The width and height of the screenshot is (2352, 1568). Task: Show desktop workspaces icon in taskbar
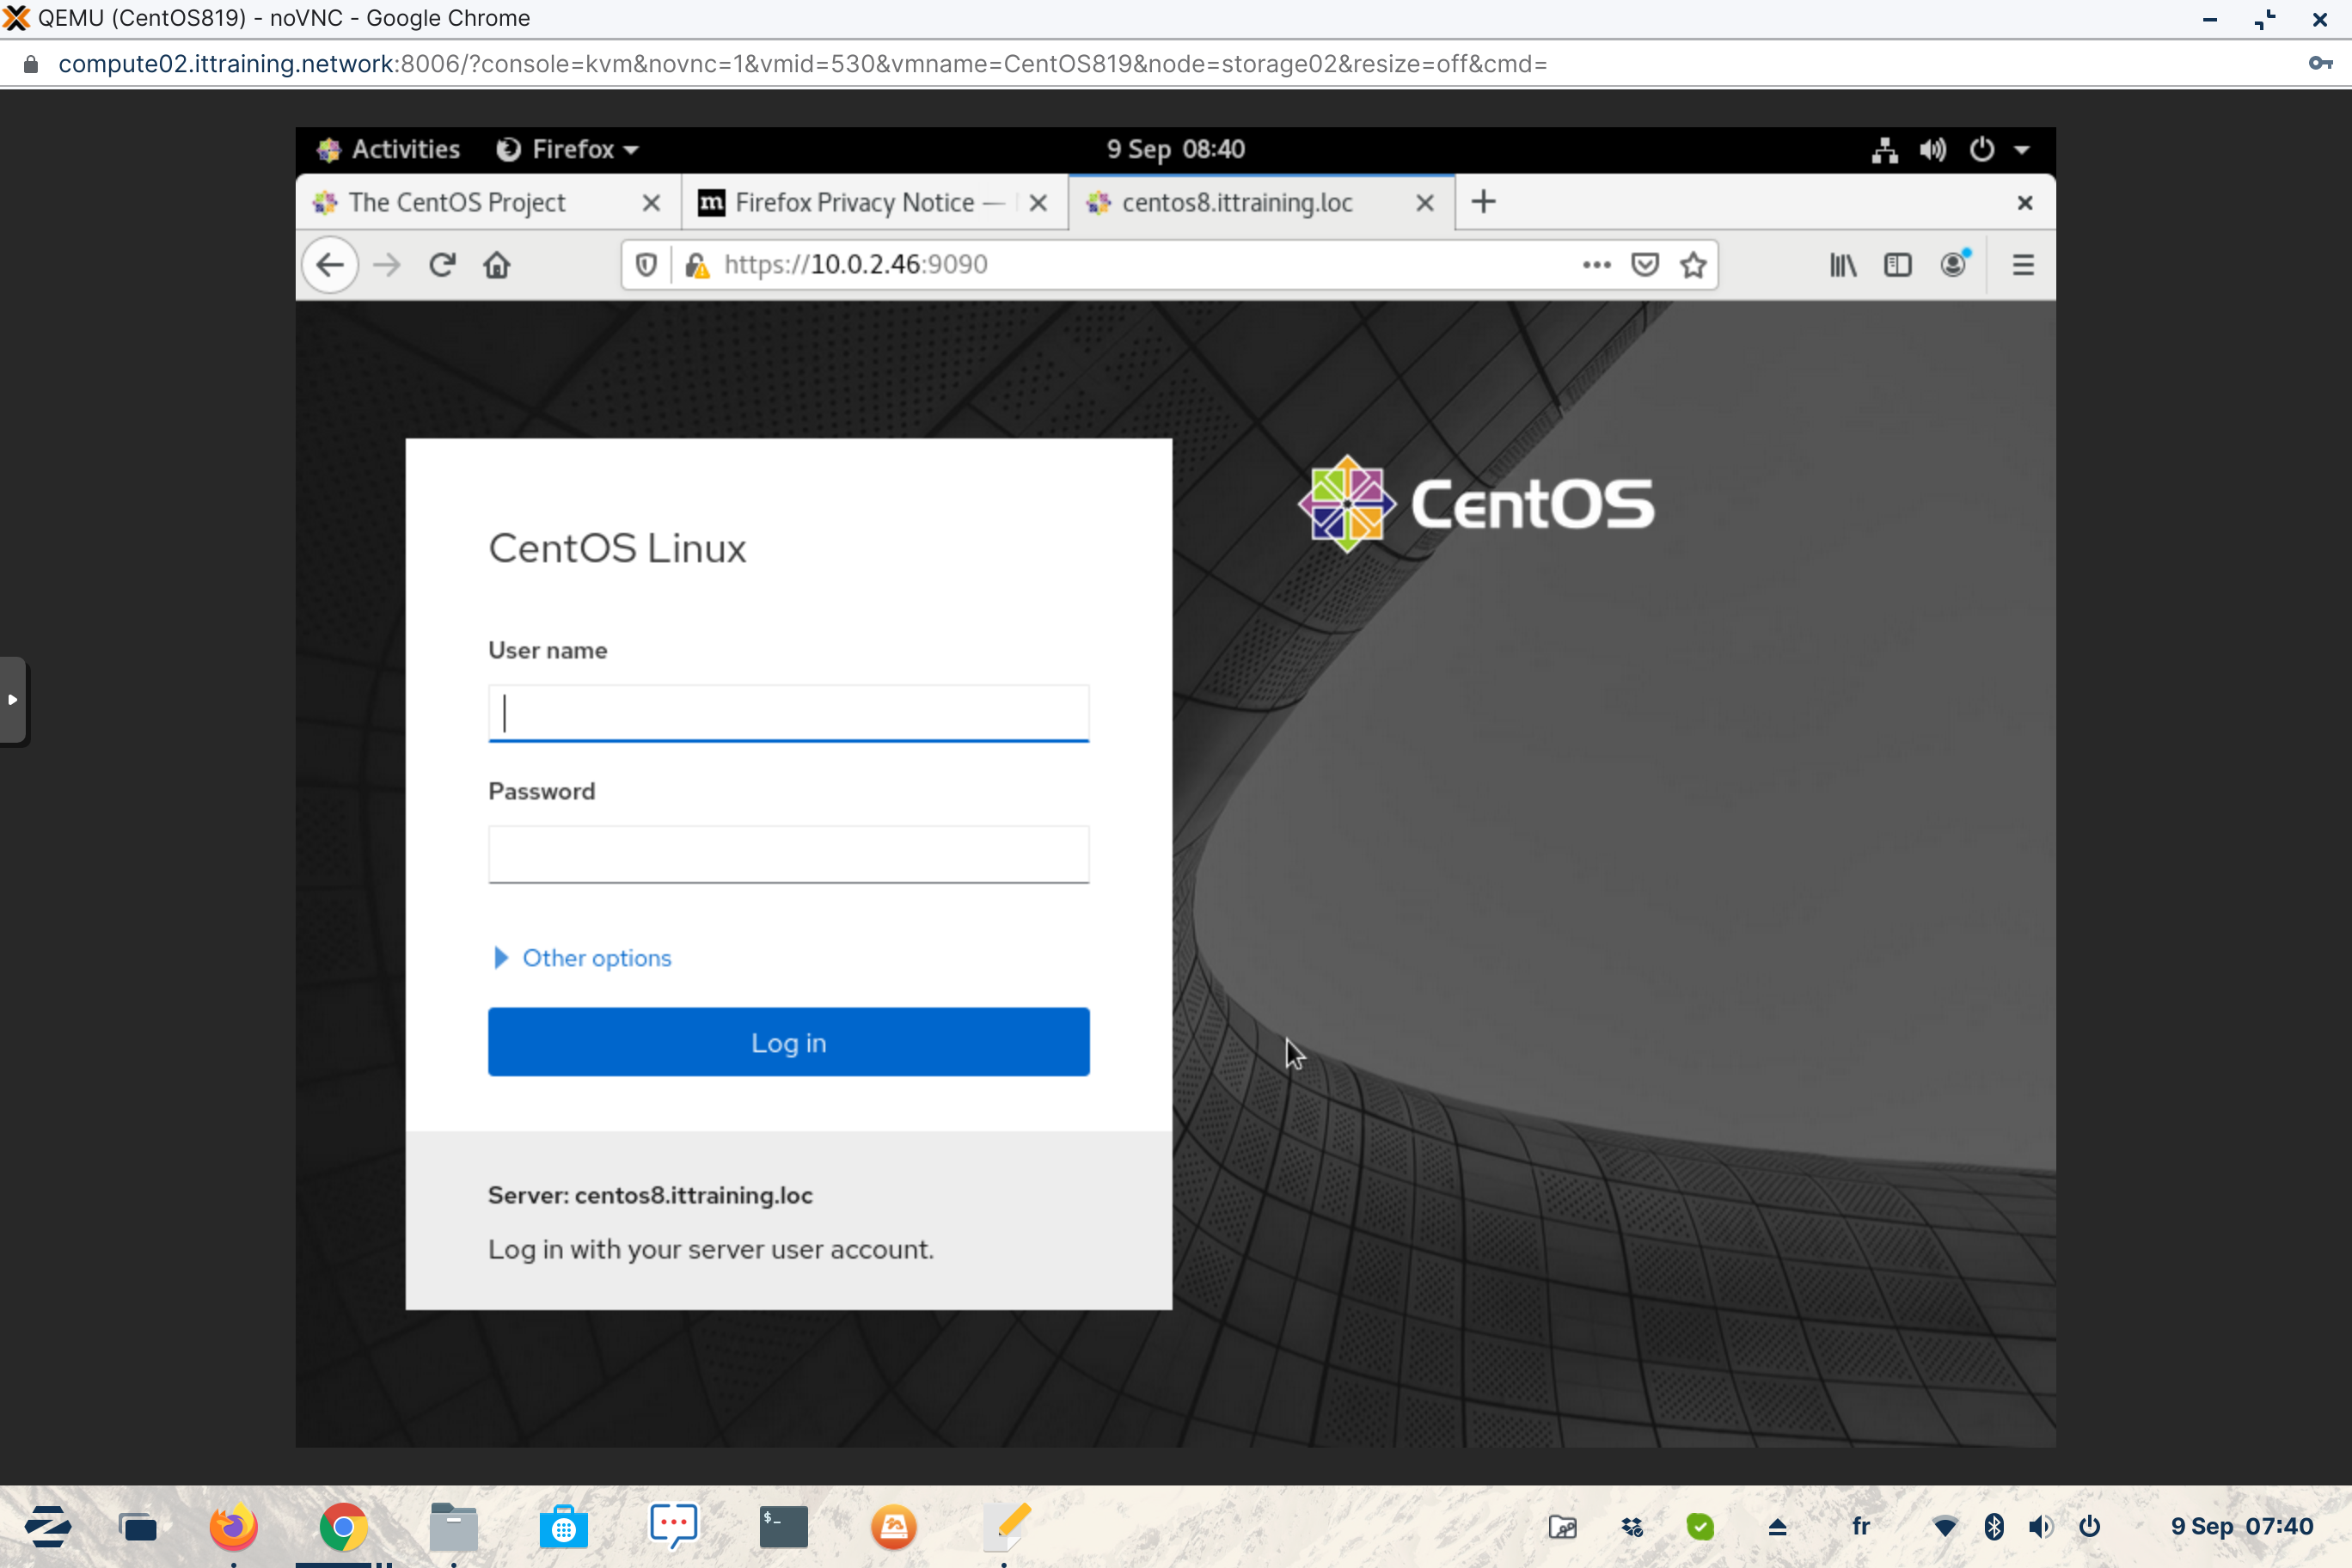coord(138,1527)
